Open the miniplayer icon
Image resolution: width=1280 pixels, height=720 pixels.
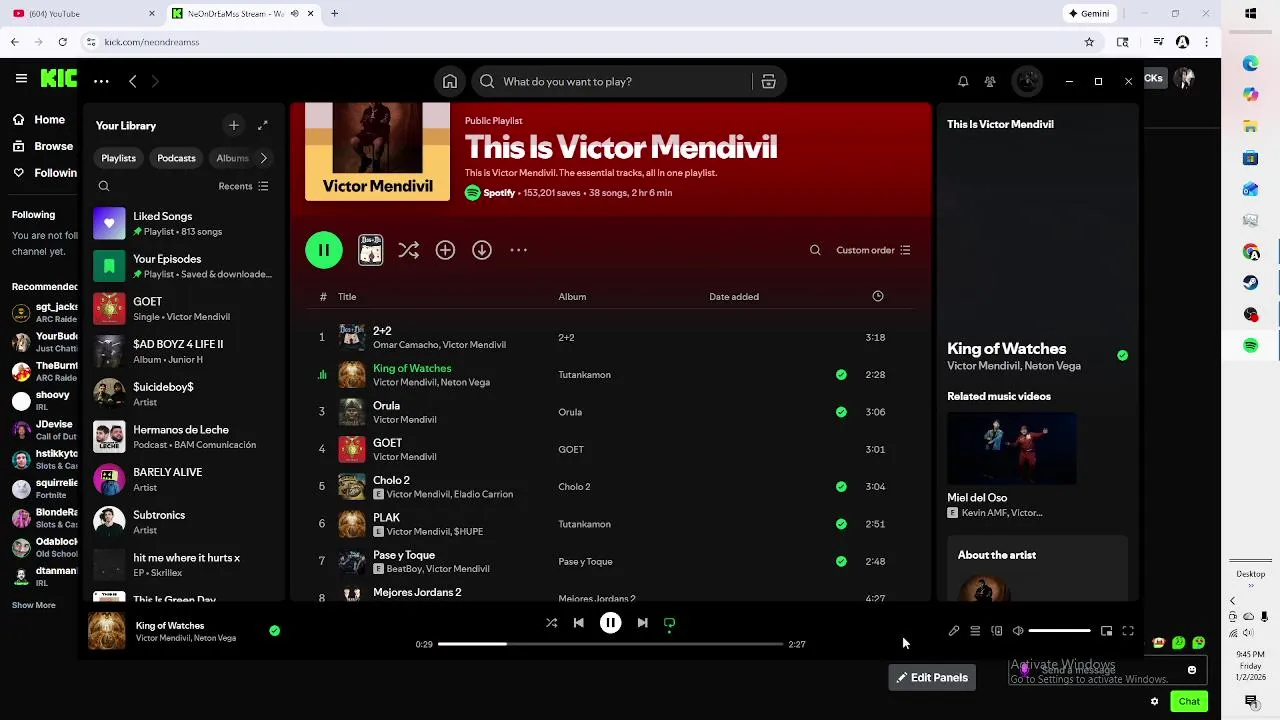pyautogui.click(x=1106, y=631)
